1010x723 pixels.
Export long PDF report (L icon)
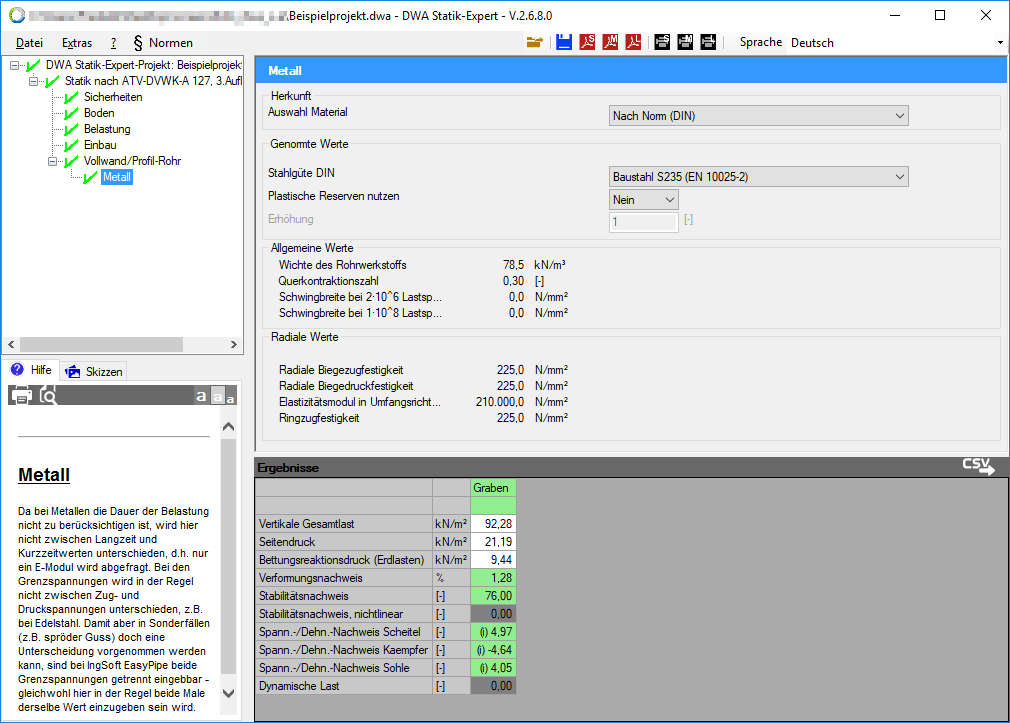(633, 42)
